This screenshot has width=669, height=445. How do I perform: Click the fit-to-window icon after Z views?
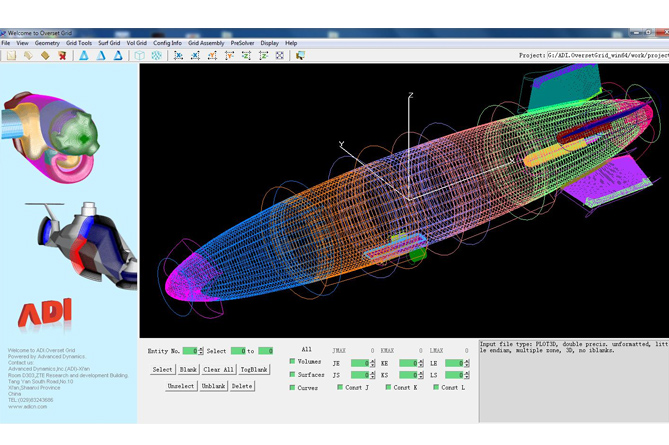tap(280, 56)
